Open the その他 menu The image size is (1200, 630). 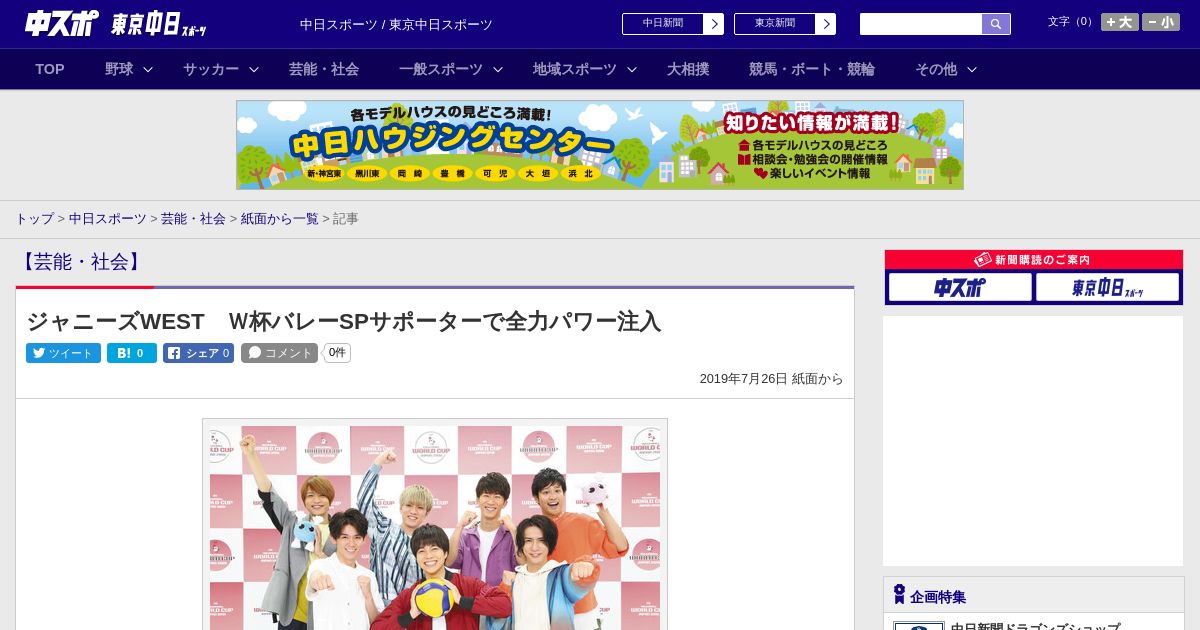(x=936, y=69)
